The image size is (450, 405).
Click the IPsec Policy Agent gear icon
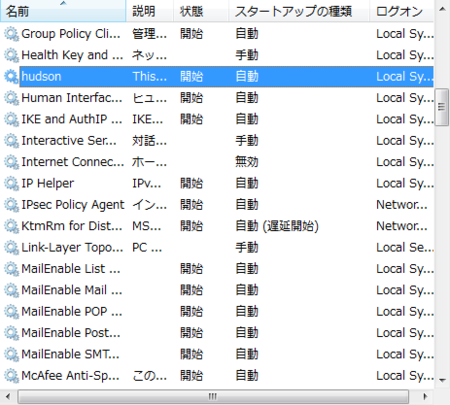click(x=11, y=205)
